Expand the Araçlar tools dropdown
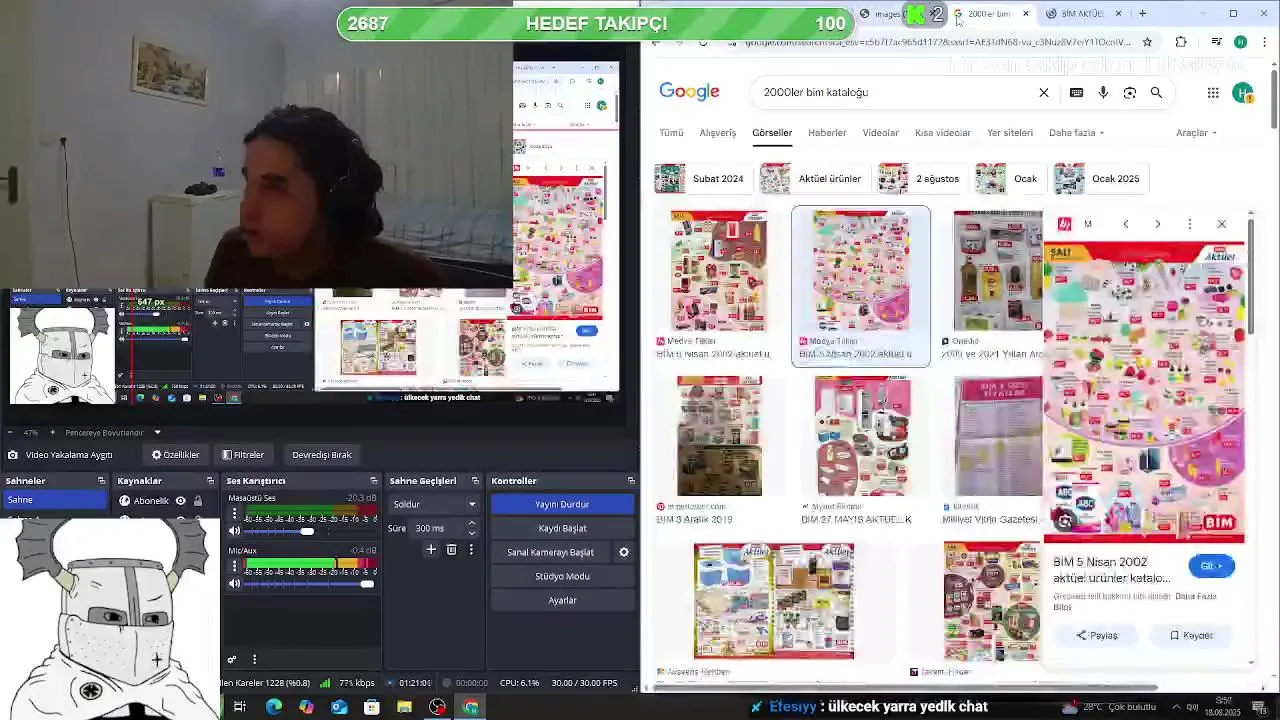Image resolution: width=1280 pixels, height=720 pixels. click(1196, 133)
